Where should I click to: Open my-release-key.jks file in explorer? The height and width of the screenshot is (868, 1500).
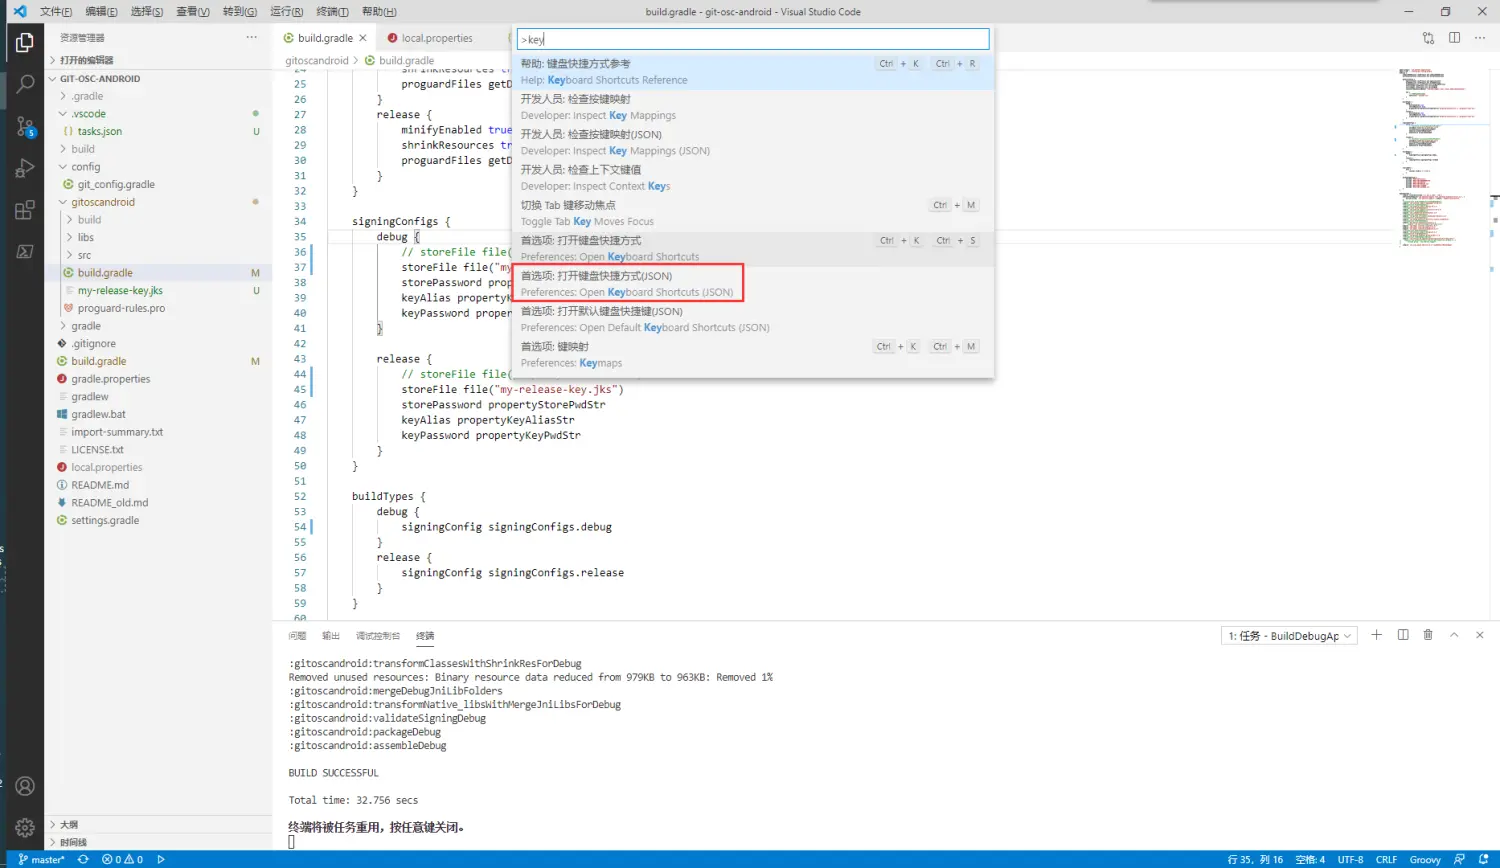point(120,291)
